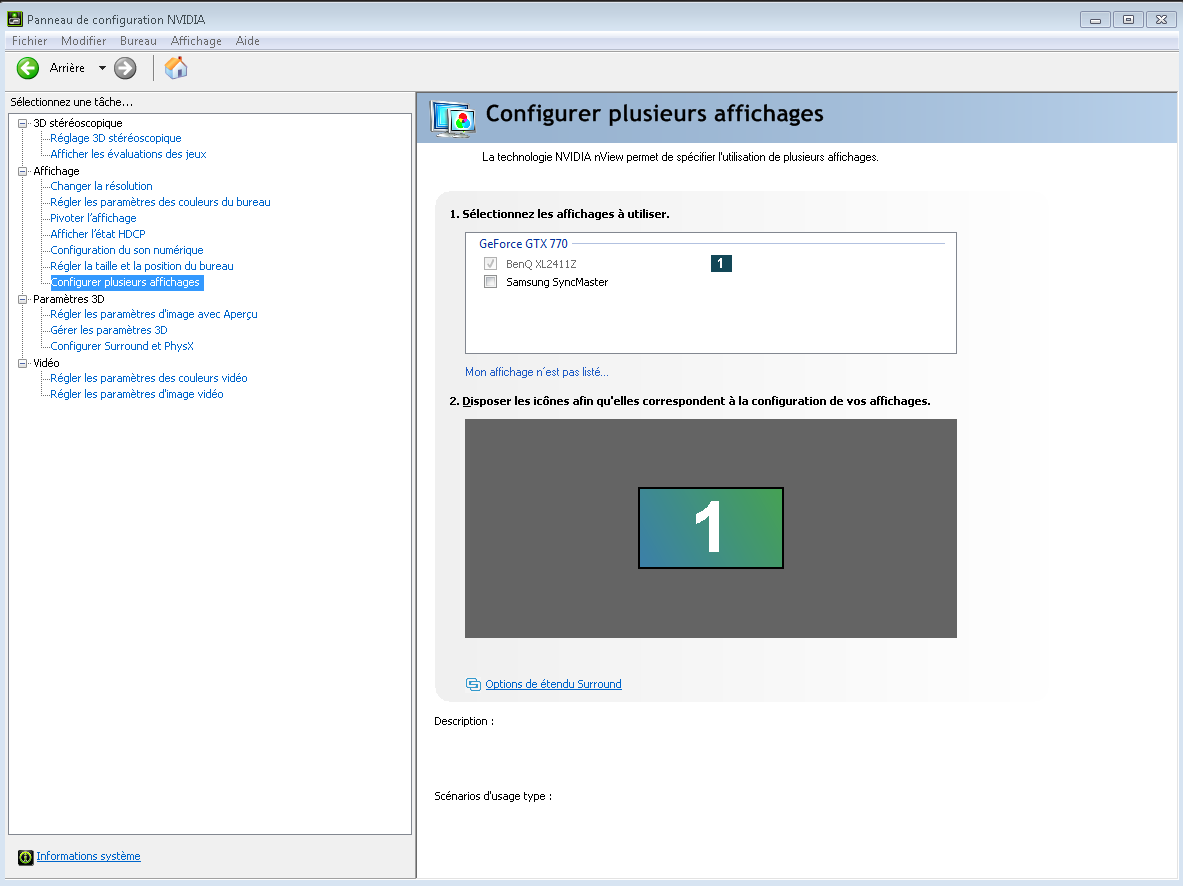The height and width of the screenshot is (886, 1183).
Task: Collapse the 3D stéréoscopique tree node
Action: [23, 123]
